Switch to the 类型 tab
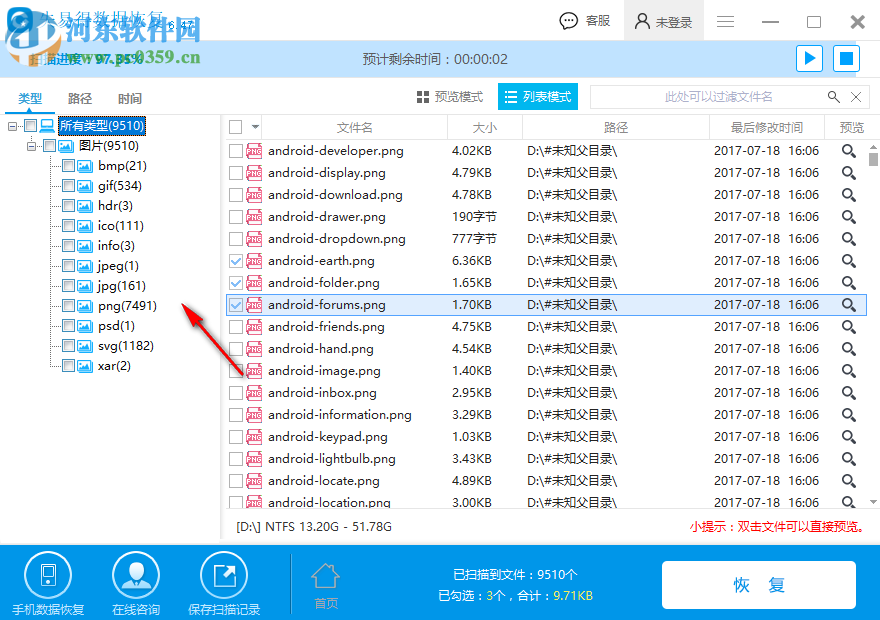Image resolution: width=880 pixels, height=620 pixels. click(30, 99)
